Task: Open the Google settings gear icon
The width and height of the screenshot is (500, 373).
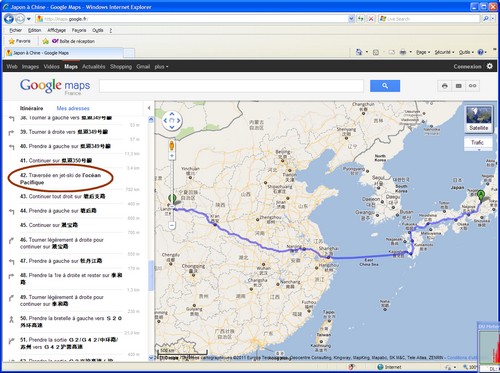Action: 489,66
